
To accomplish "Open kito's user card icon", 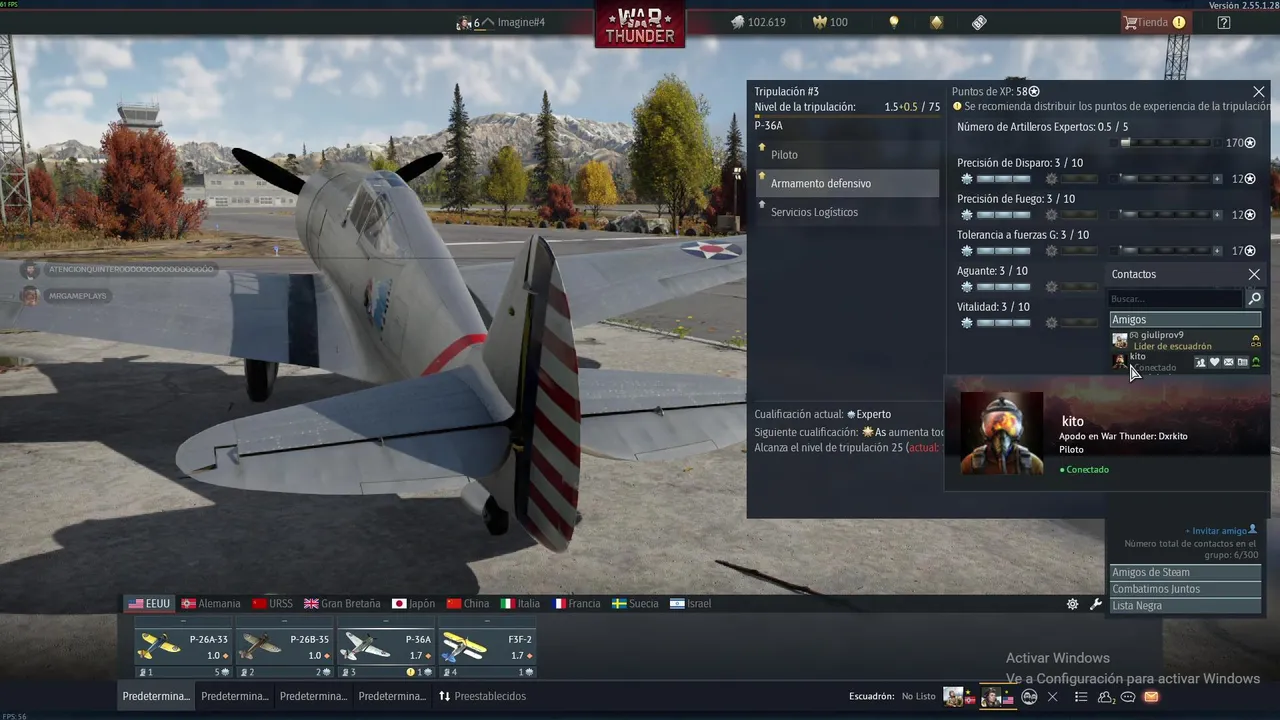I will (x=1242, y=362).
